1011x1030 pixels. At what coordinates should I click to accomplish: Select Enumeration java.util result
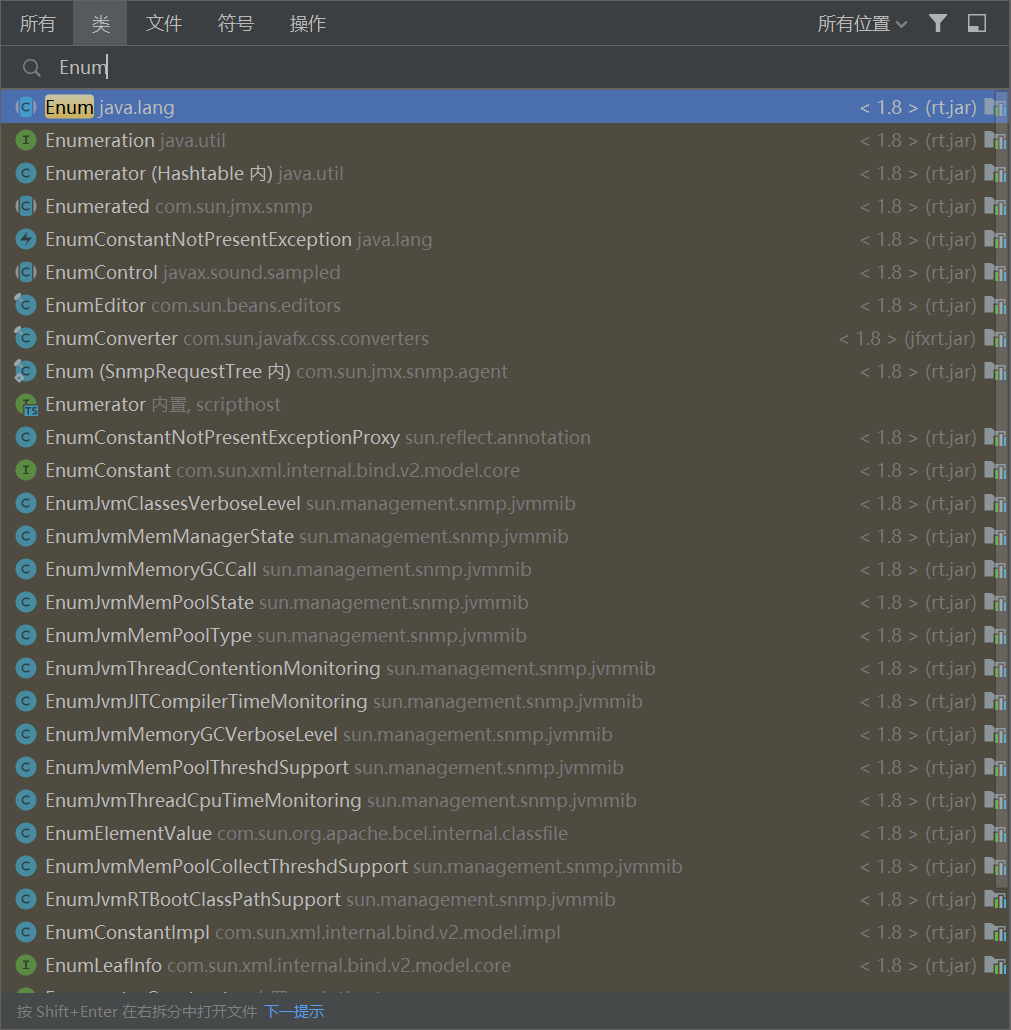pos(505,140)
